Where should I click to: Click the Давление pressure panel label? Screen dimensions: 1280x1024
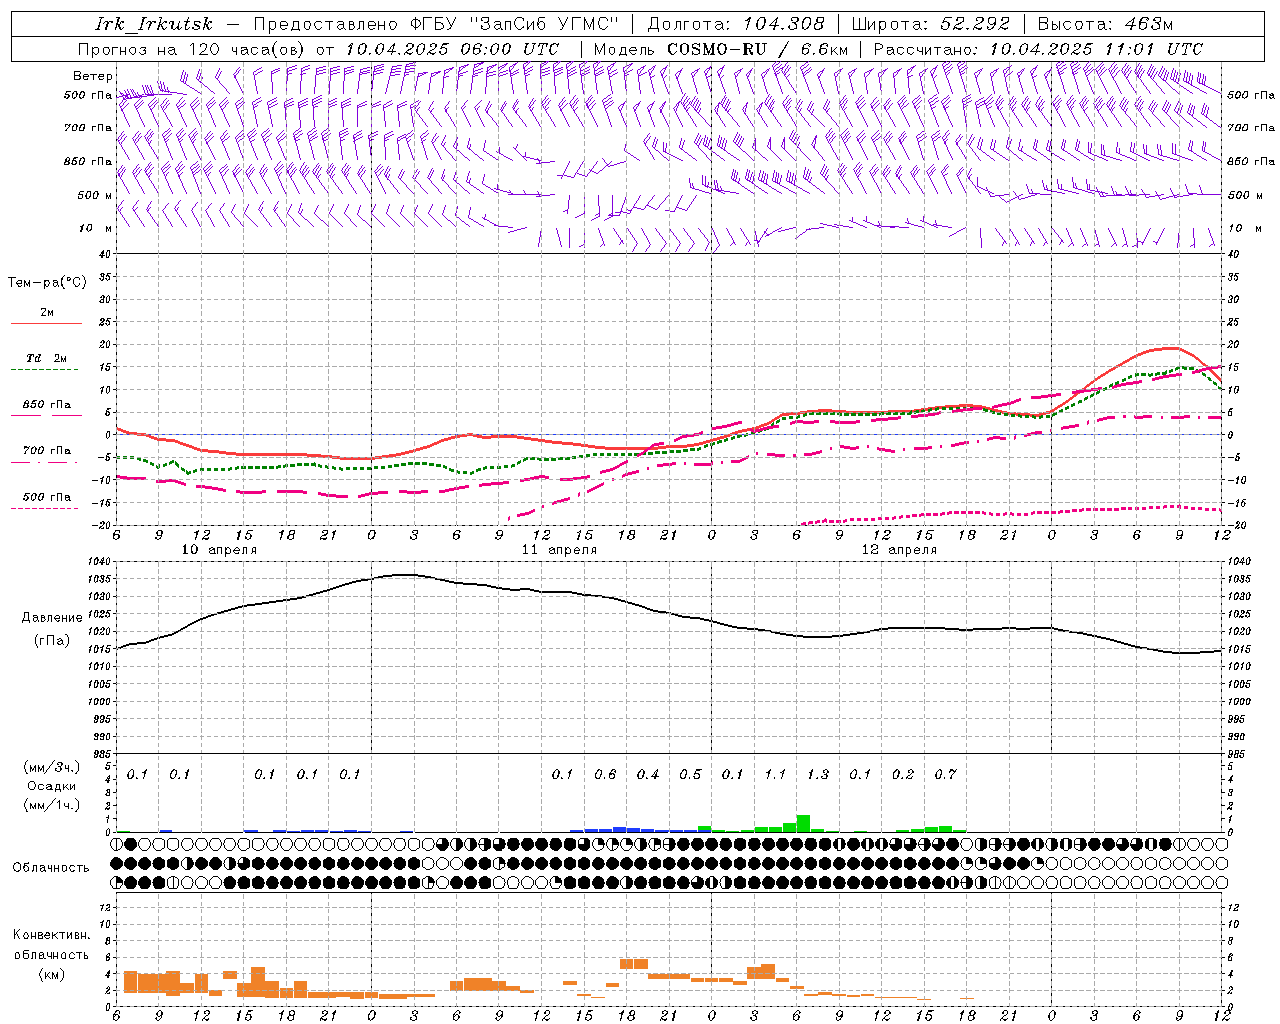[x=52, y=618]
